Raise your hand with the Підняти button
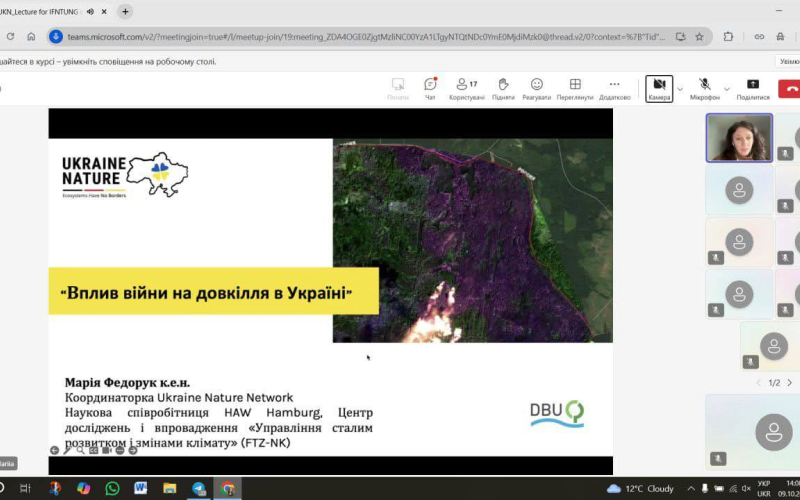The image size is (800, 500). click(x=503, y=88)
